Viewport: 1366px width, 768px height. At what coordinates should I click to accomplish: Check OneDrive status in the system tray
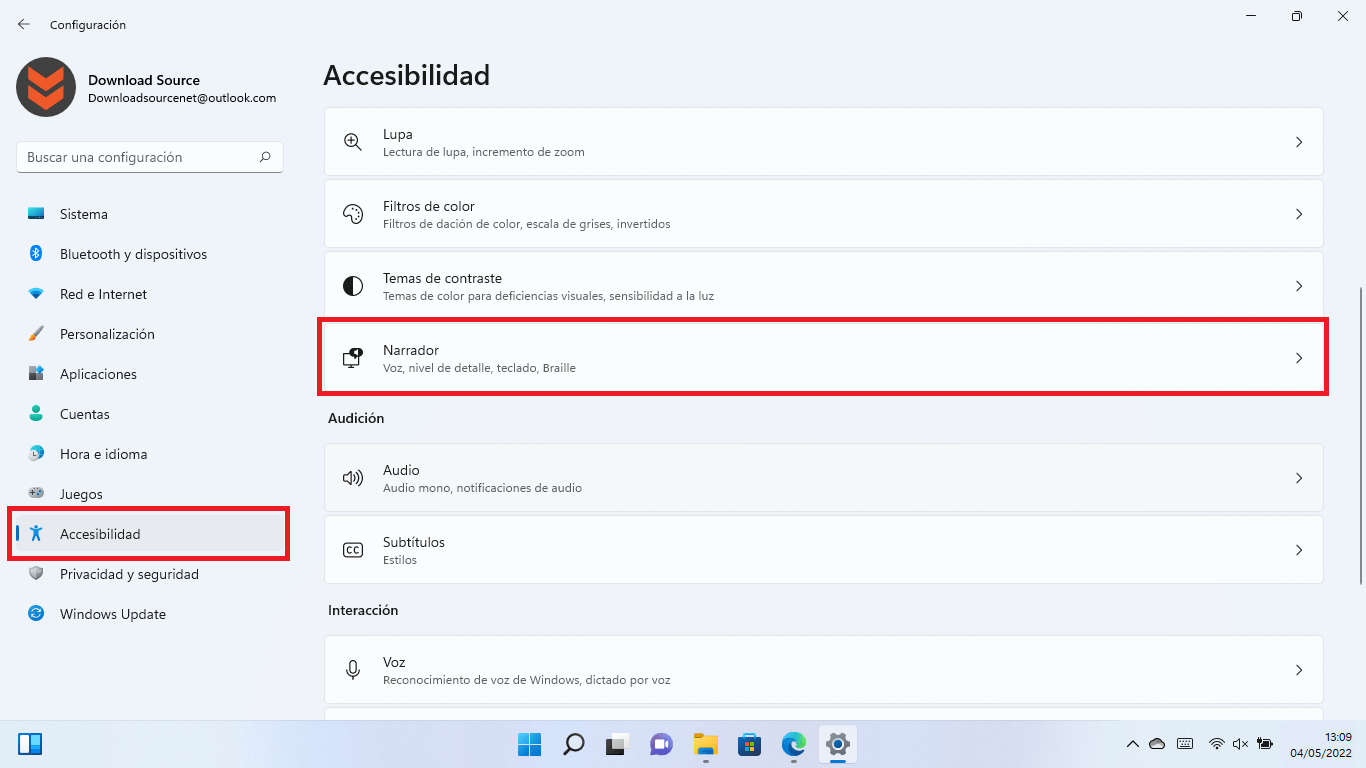tap(1158, 744)
